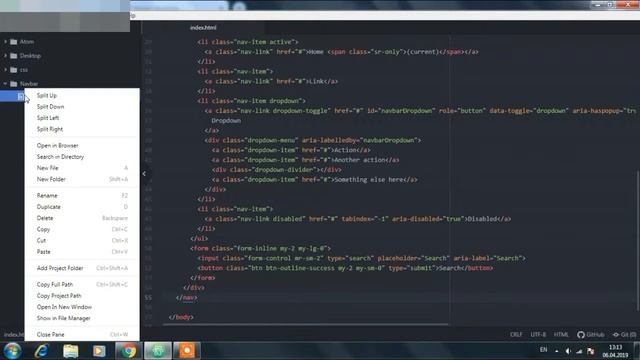Select the Desktop folder name in tree
Screen dimensions: 640x360
[x=30, y=56]
